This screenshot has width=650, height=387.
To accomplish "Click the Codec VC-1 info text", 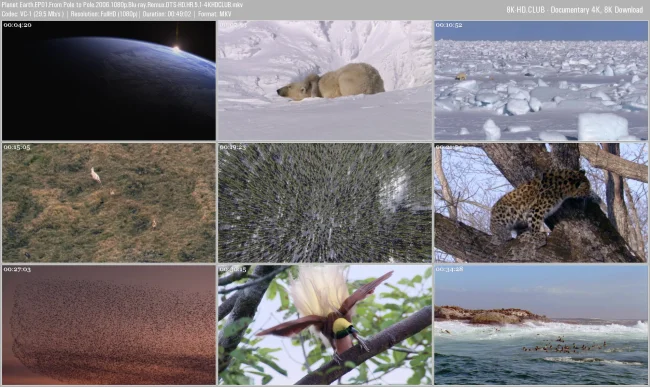I will tap(33, 14).
